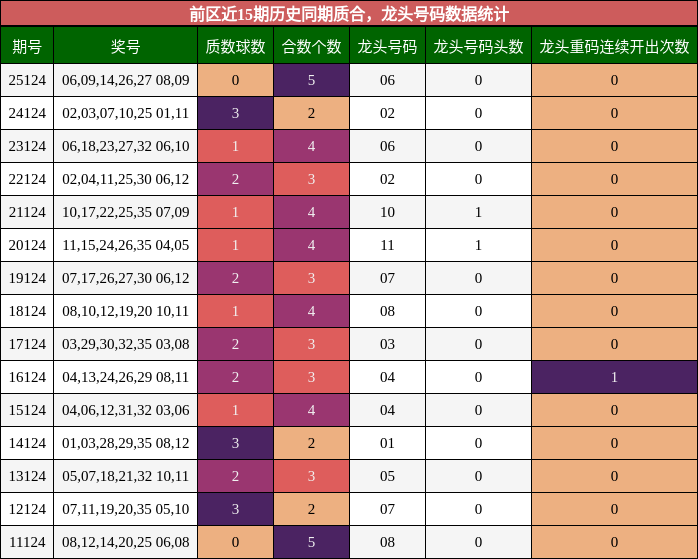The height and width of the screenshot is (559, 698).
Task: Click period number 13124
Action: pos(27,476)
